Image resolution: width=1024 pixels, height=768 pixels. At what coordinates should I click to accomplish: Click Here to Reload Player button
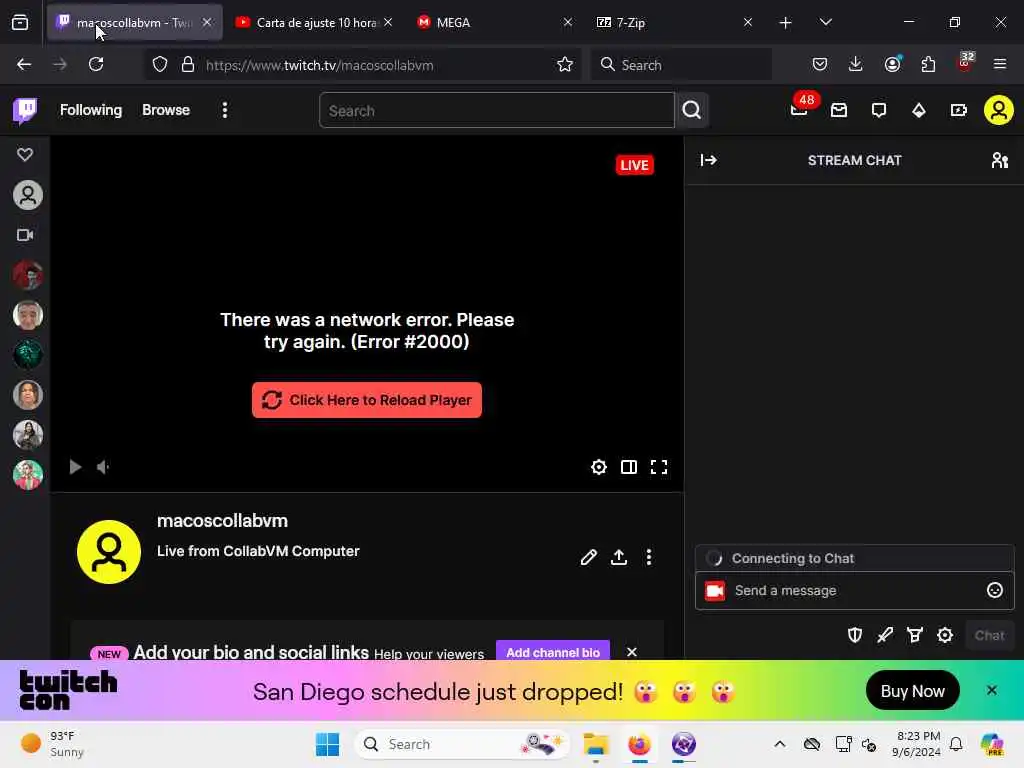tap(367, 400)
